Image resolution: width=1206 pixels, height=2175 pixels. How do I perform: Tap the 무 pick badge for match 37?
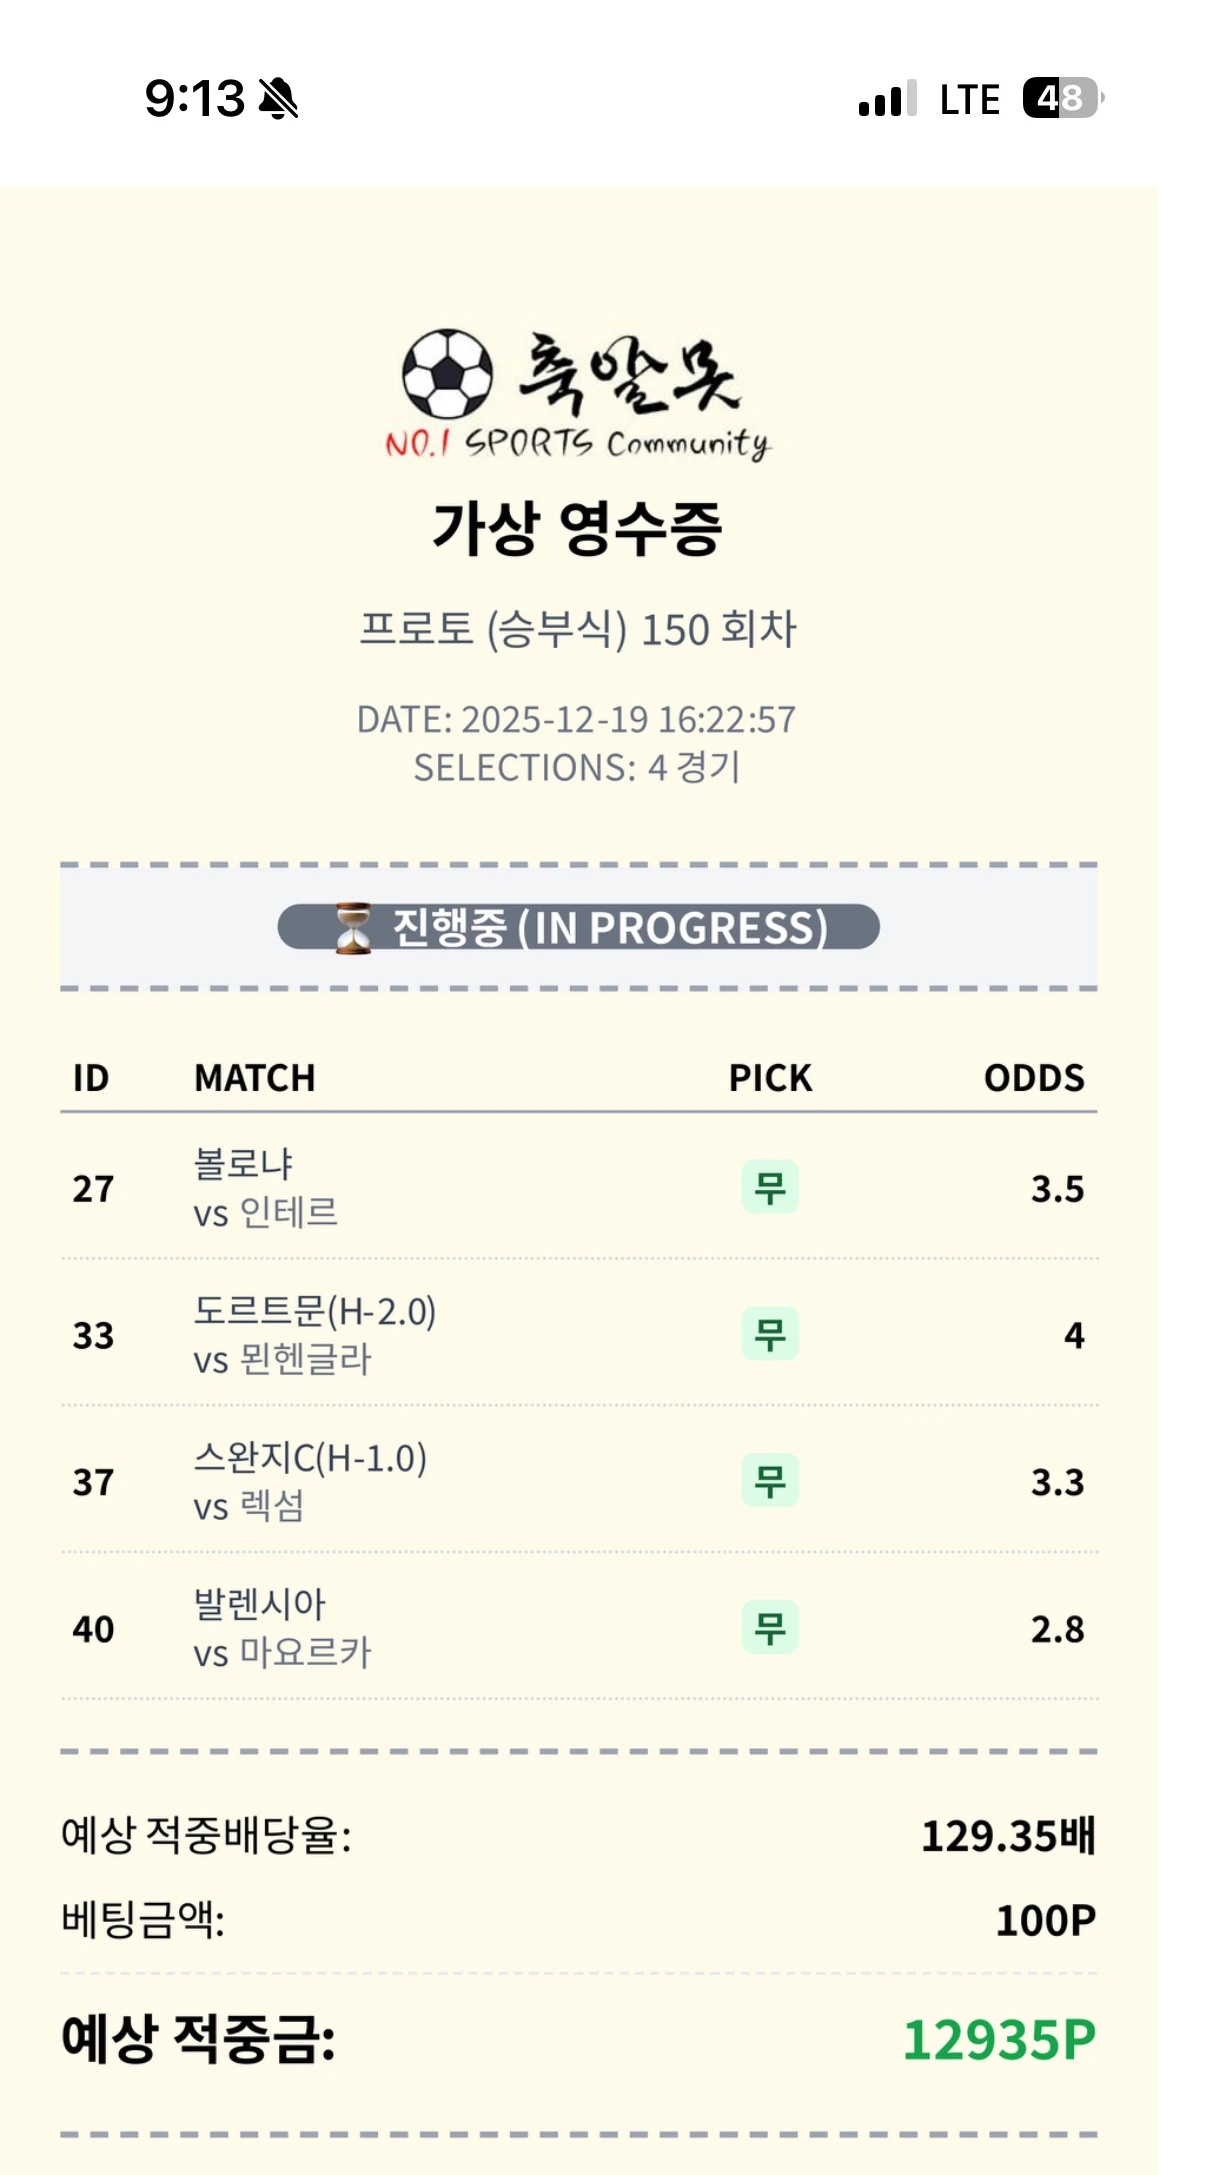(770, 1481)
